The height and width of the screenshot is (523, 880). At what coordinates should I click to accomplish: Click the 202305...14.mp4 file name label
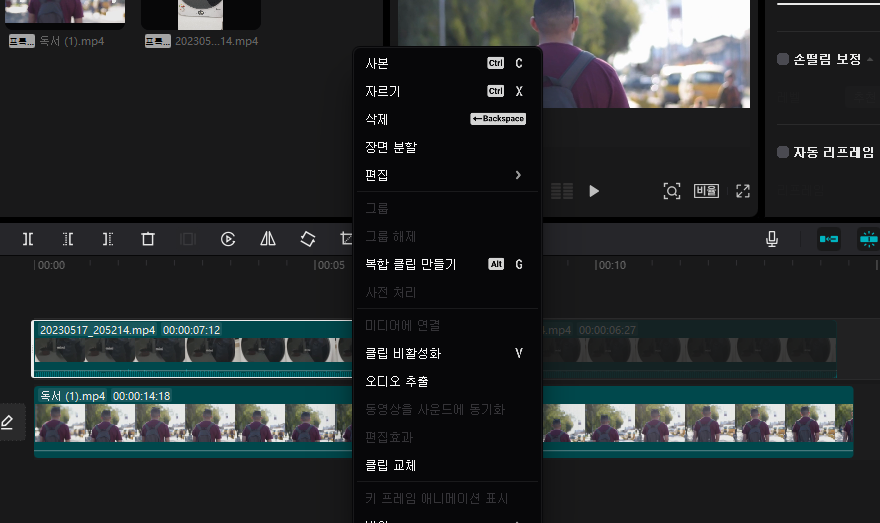[x=217, y=41]
